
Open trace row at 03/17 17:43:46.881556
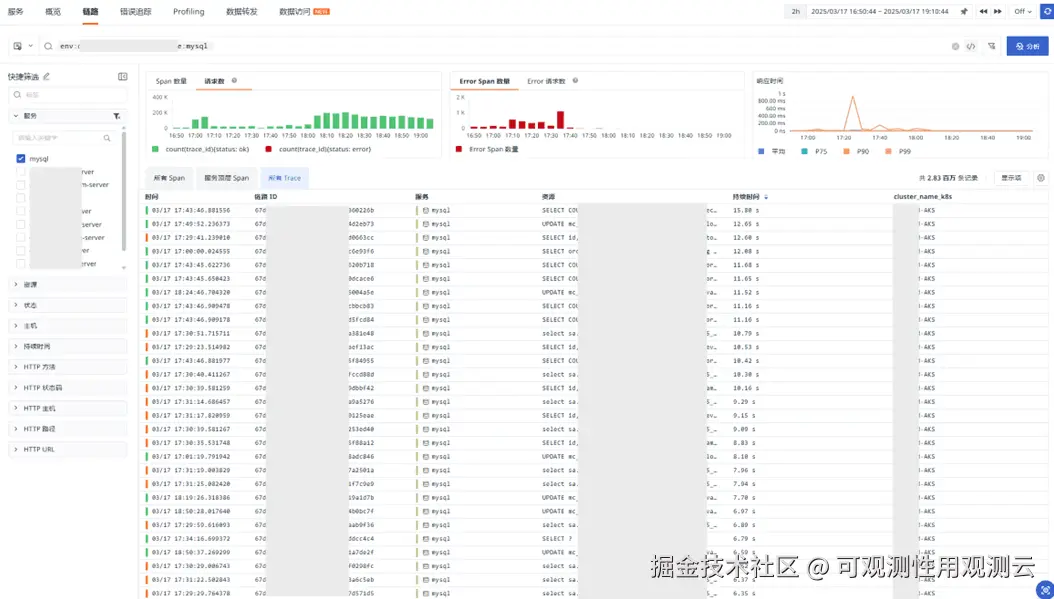pos(596,210)
